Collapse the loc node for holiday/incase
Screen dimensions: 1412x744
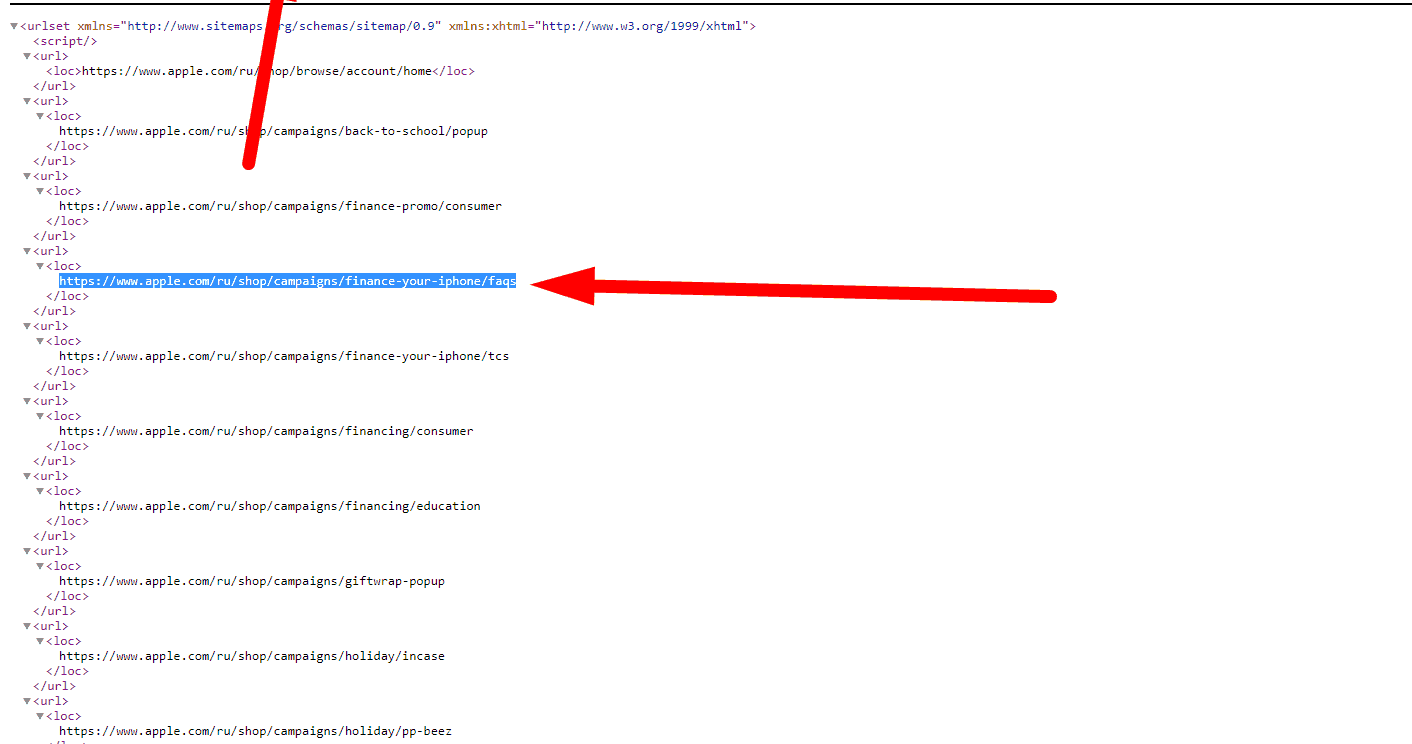click(x=41, y=641)
